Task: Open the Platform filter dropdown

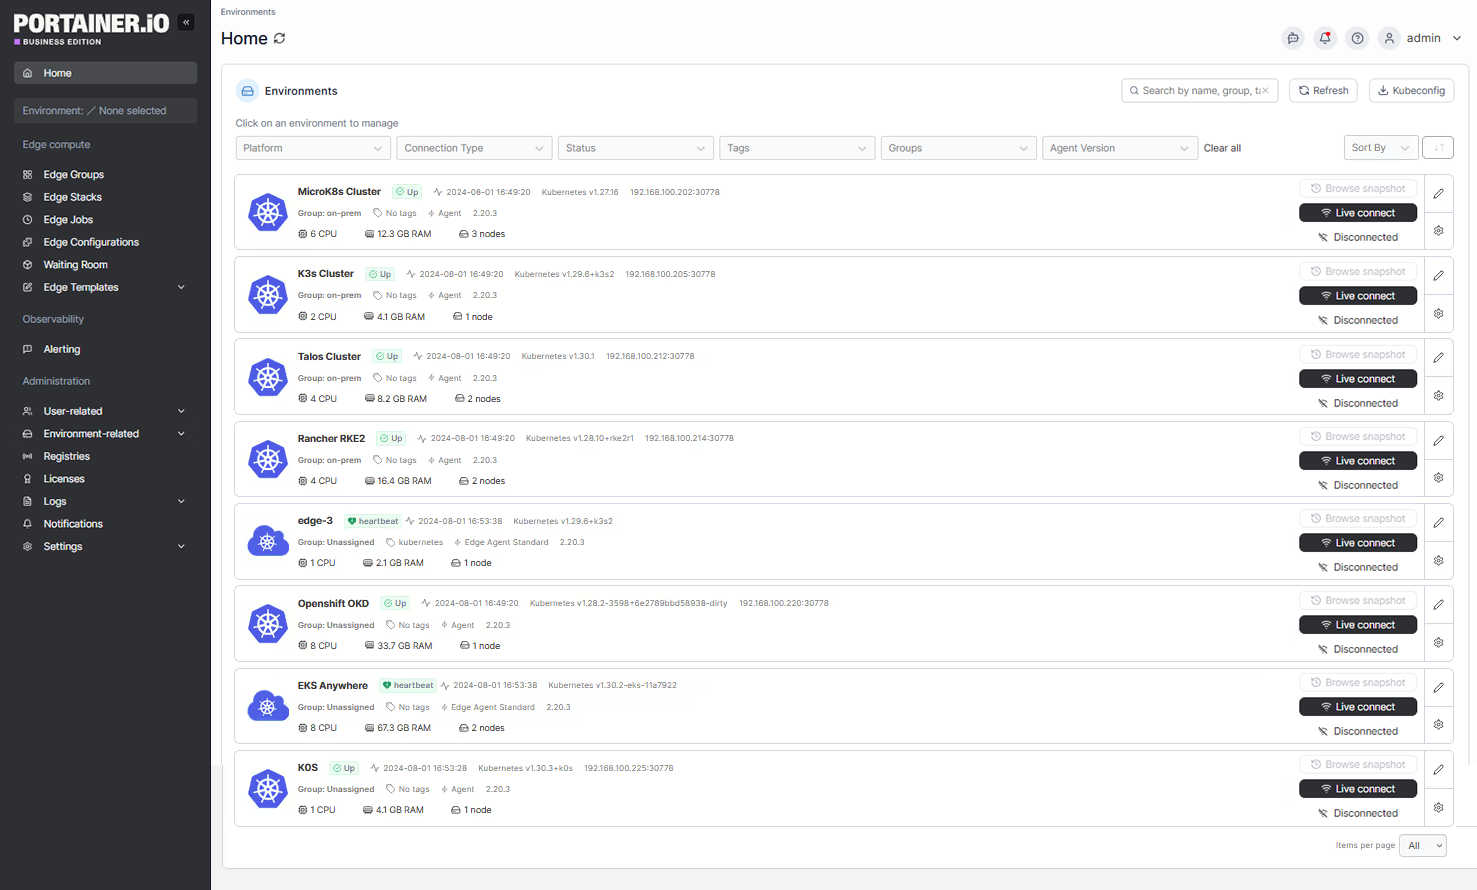Action: pyautogui.click(x=312, y=148)
